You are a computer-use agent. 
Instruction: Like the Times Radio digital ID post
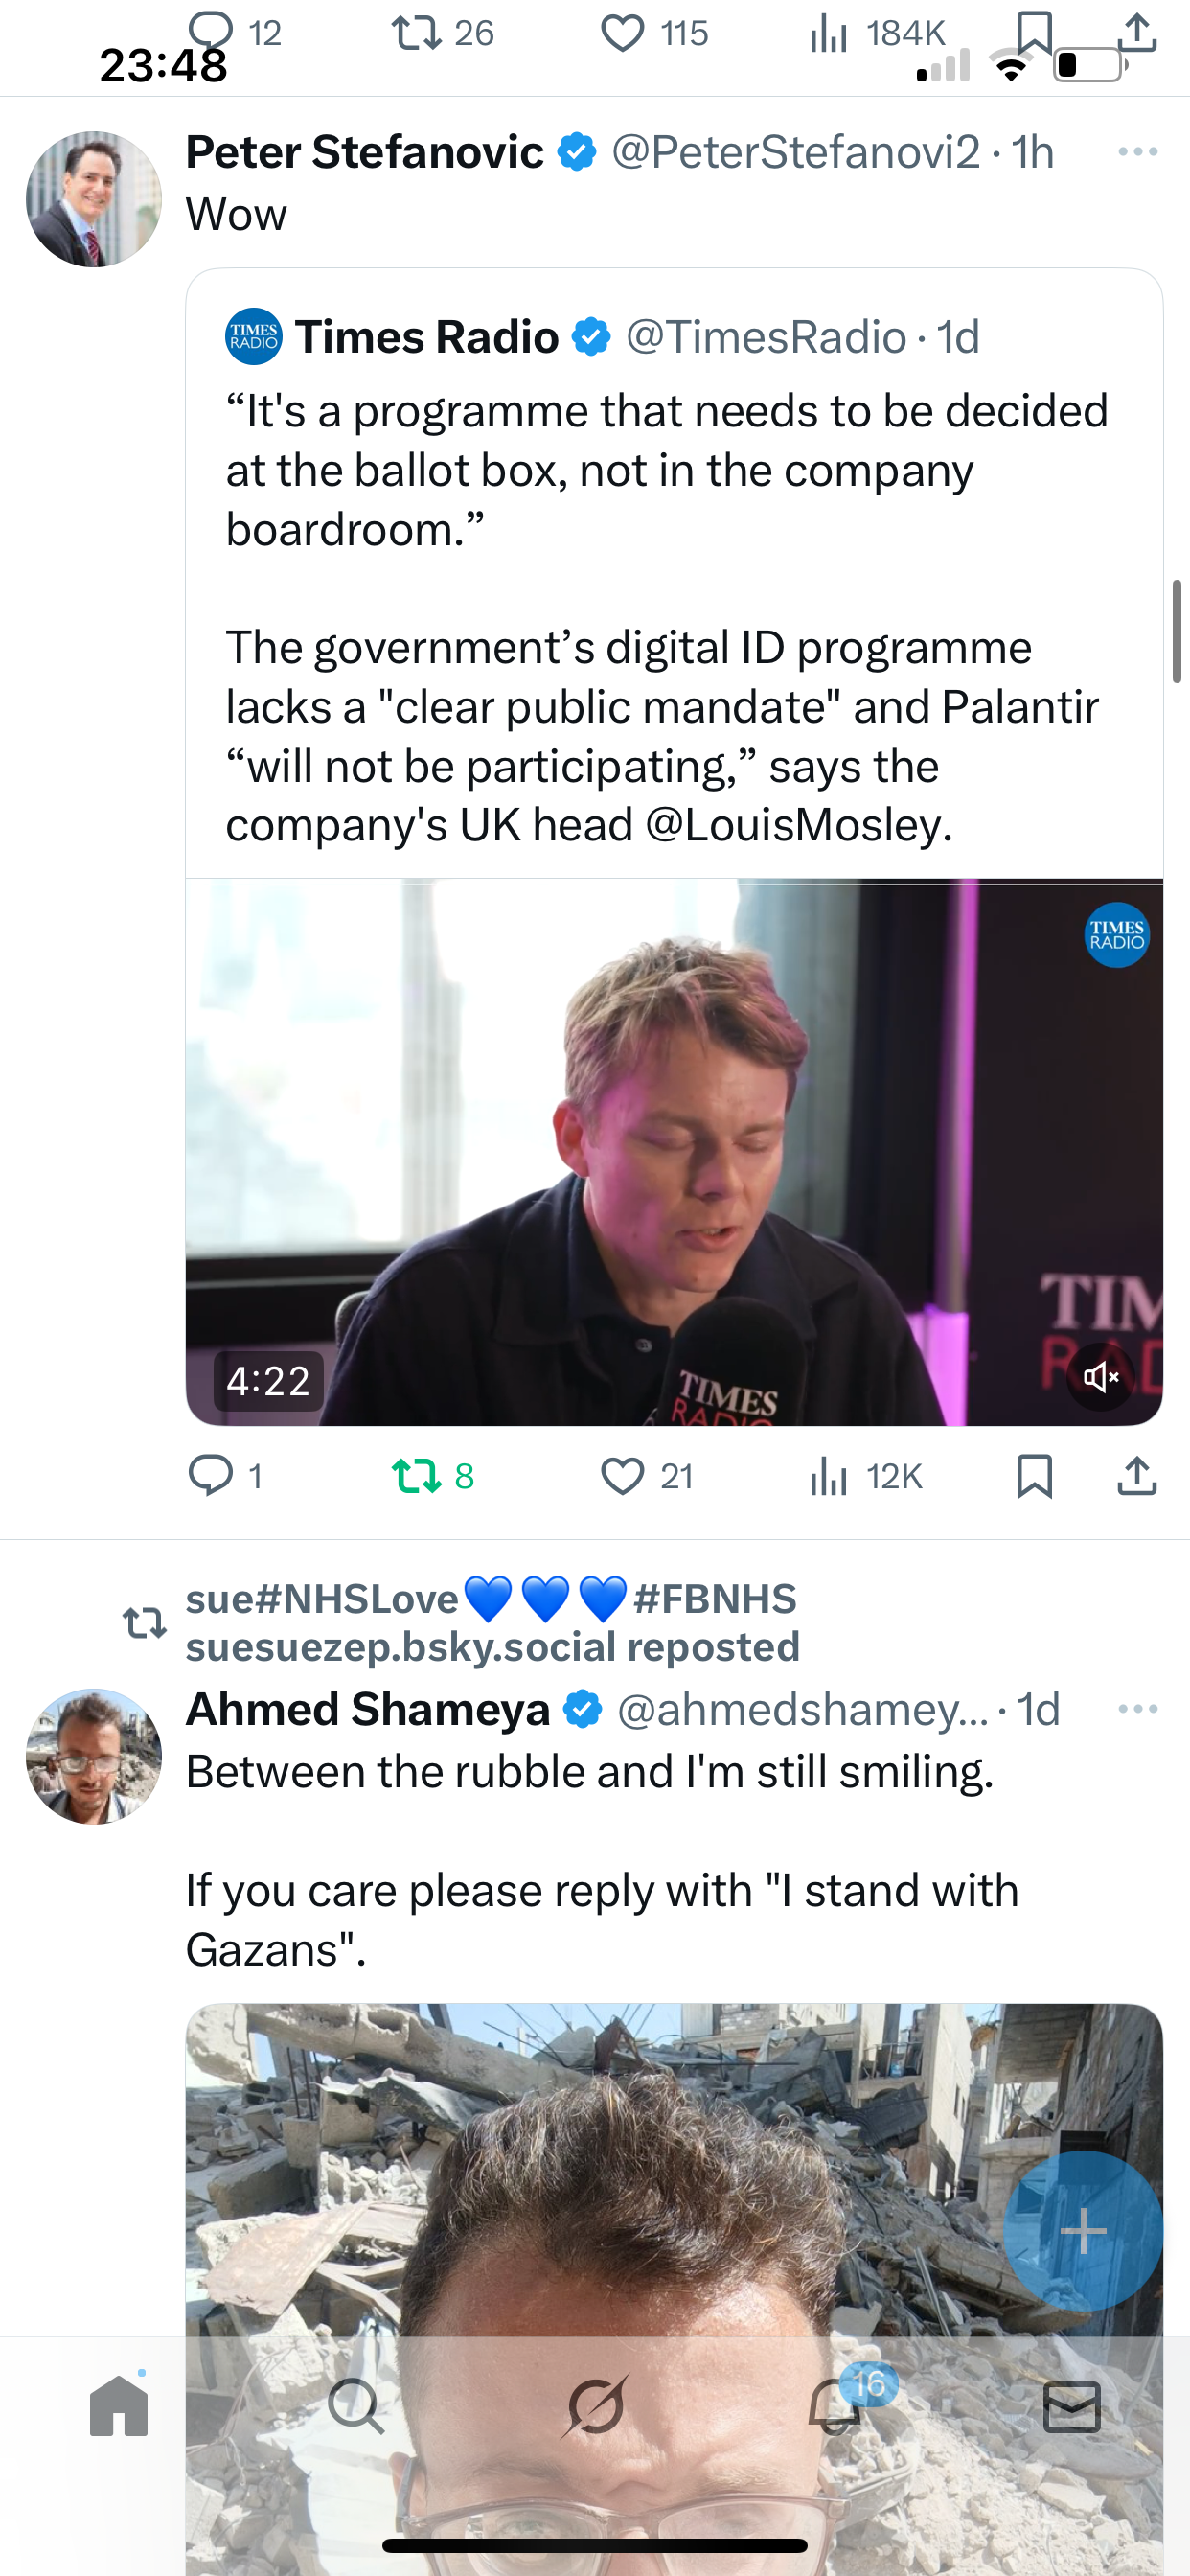[622, 1476]
